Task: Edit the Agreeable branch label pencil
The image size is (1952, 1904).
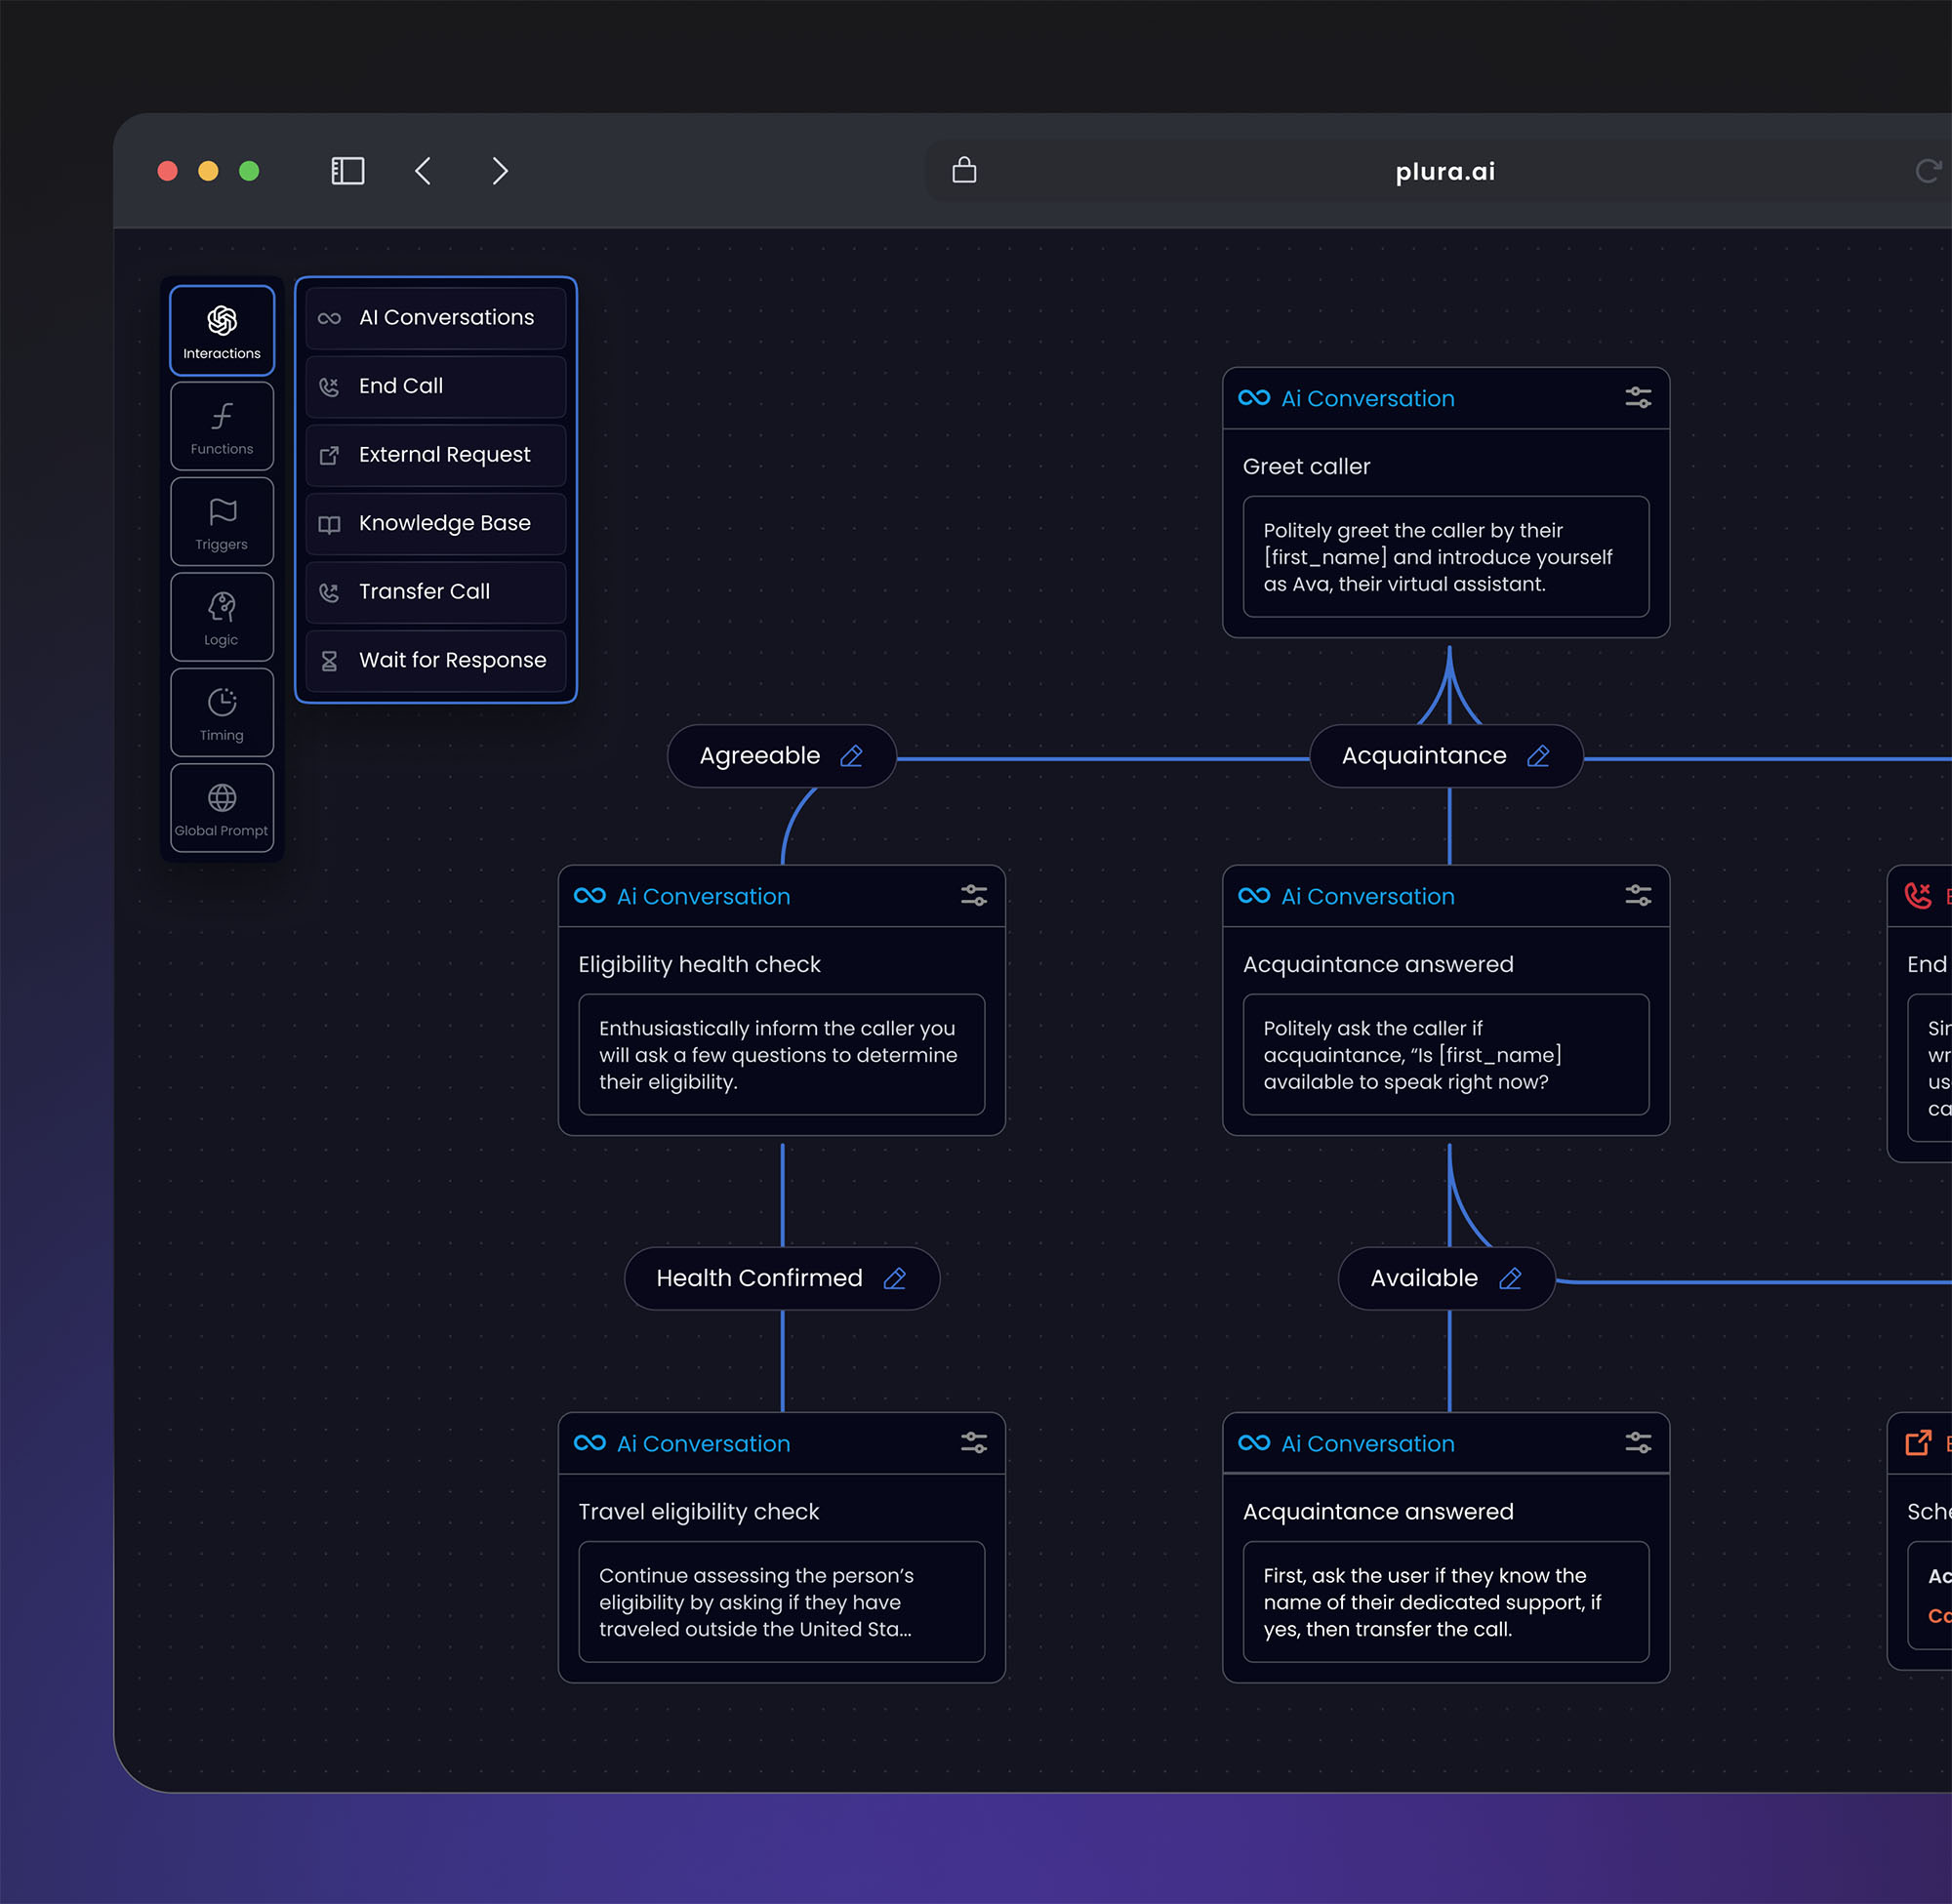Action: click(x=851, y=756)
